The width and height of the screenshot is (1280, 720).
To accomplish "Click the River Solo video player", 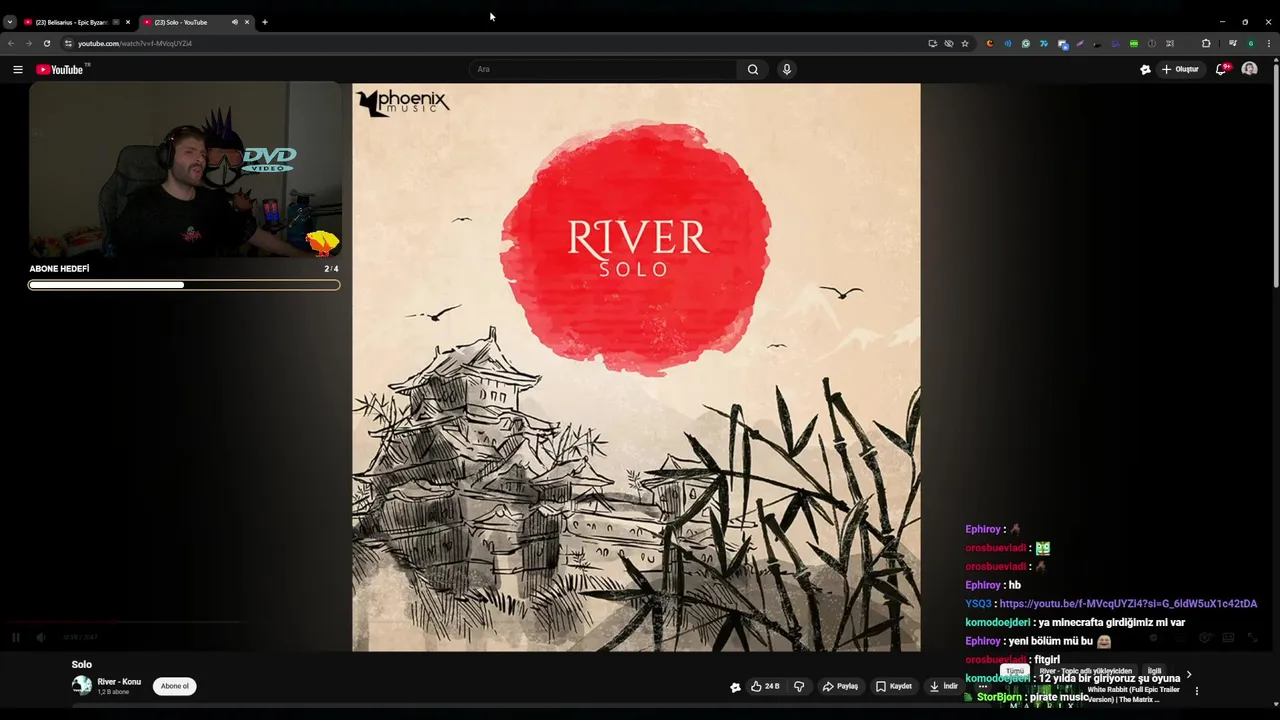I will [x=636, y=367].
